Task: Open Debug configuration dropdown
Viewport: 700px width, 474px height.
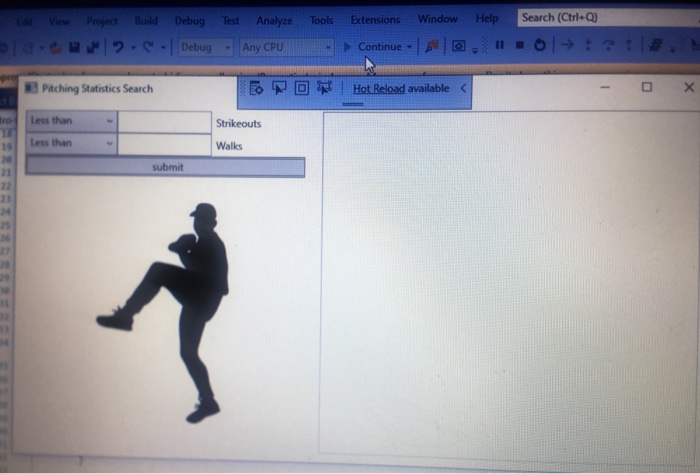Action: 206,47
